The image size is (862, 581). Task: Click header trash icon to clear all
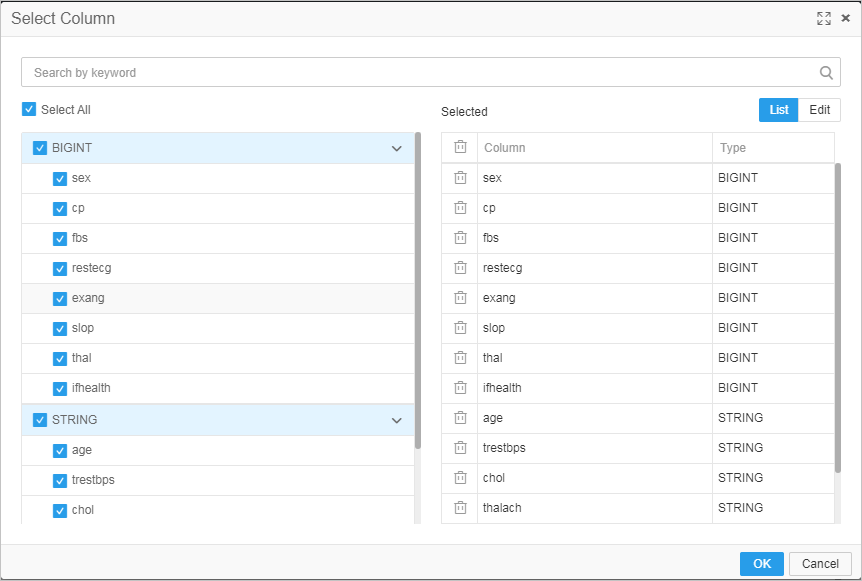460,147
